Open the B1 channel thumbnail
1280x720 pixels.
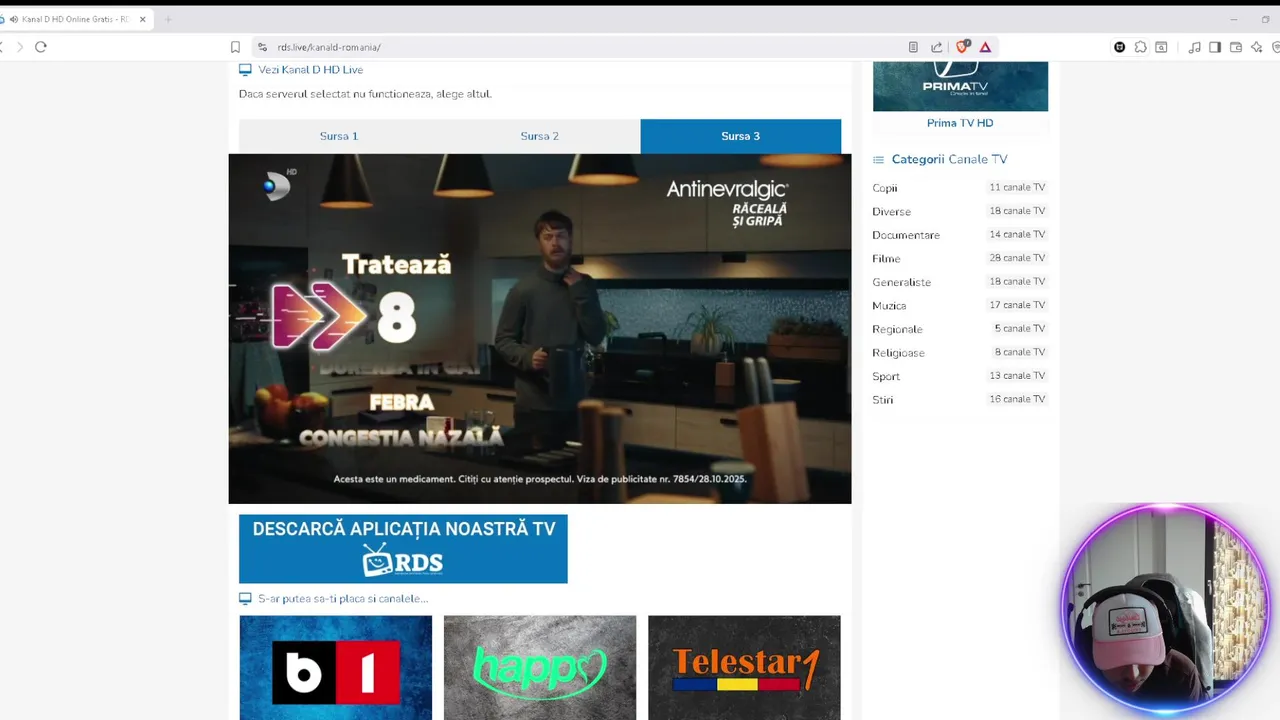(x=336, y=668)
